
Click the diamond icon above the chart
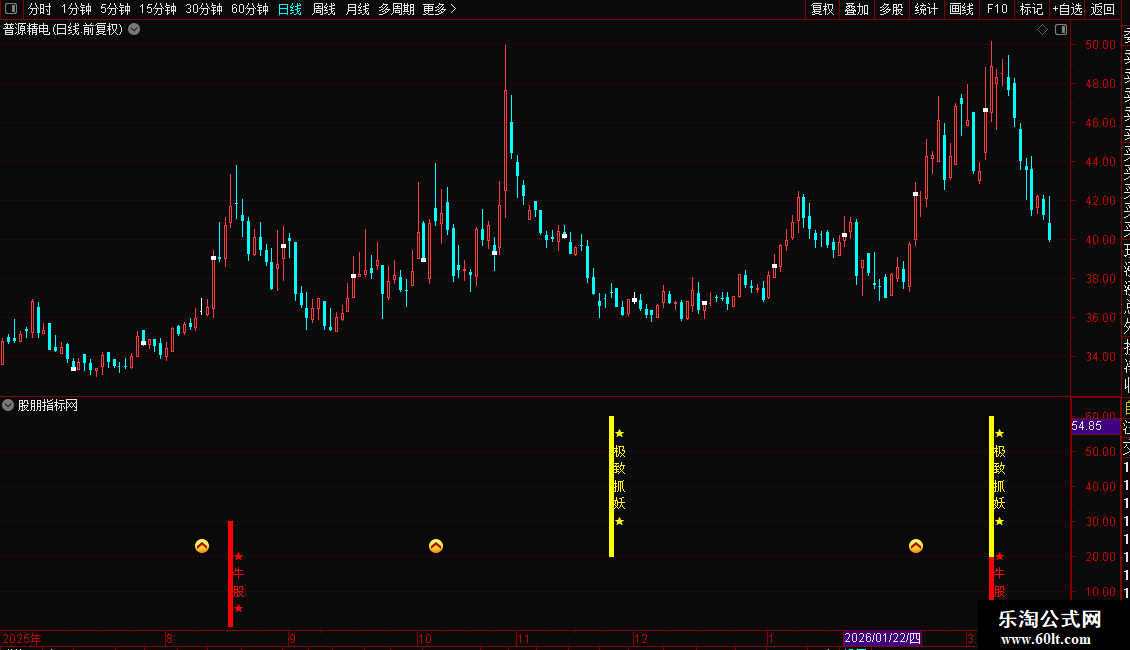point(1042,30)
